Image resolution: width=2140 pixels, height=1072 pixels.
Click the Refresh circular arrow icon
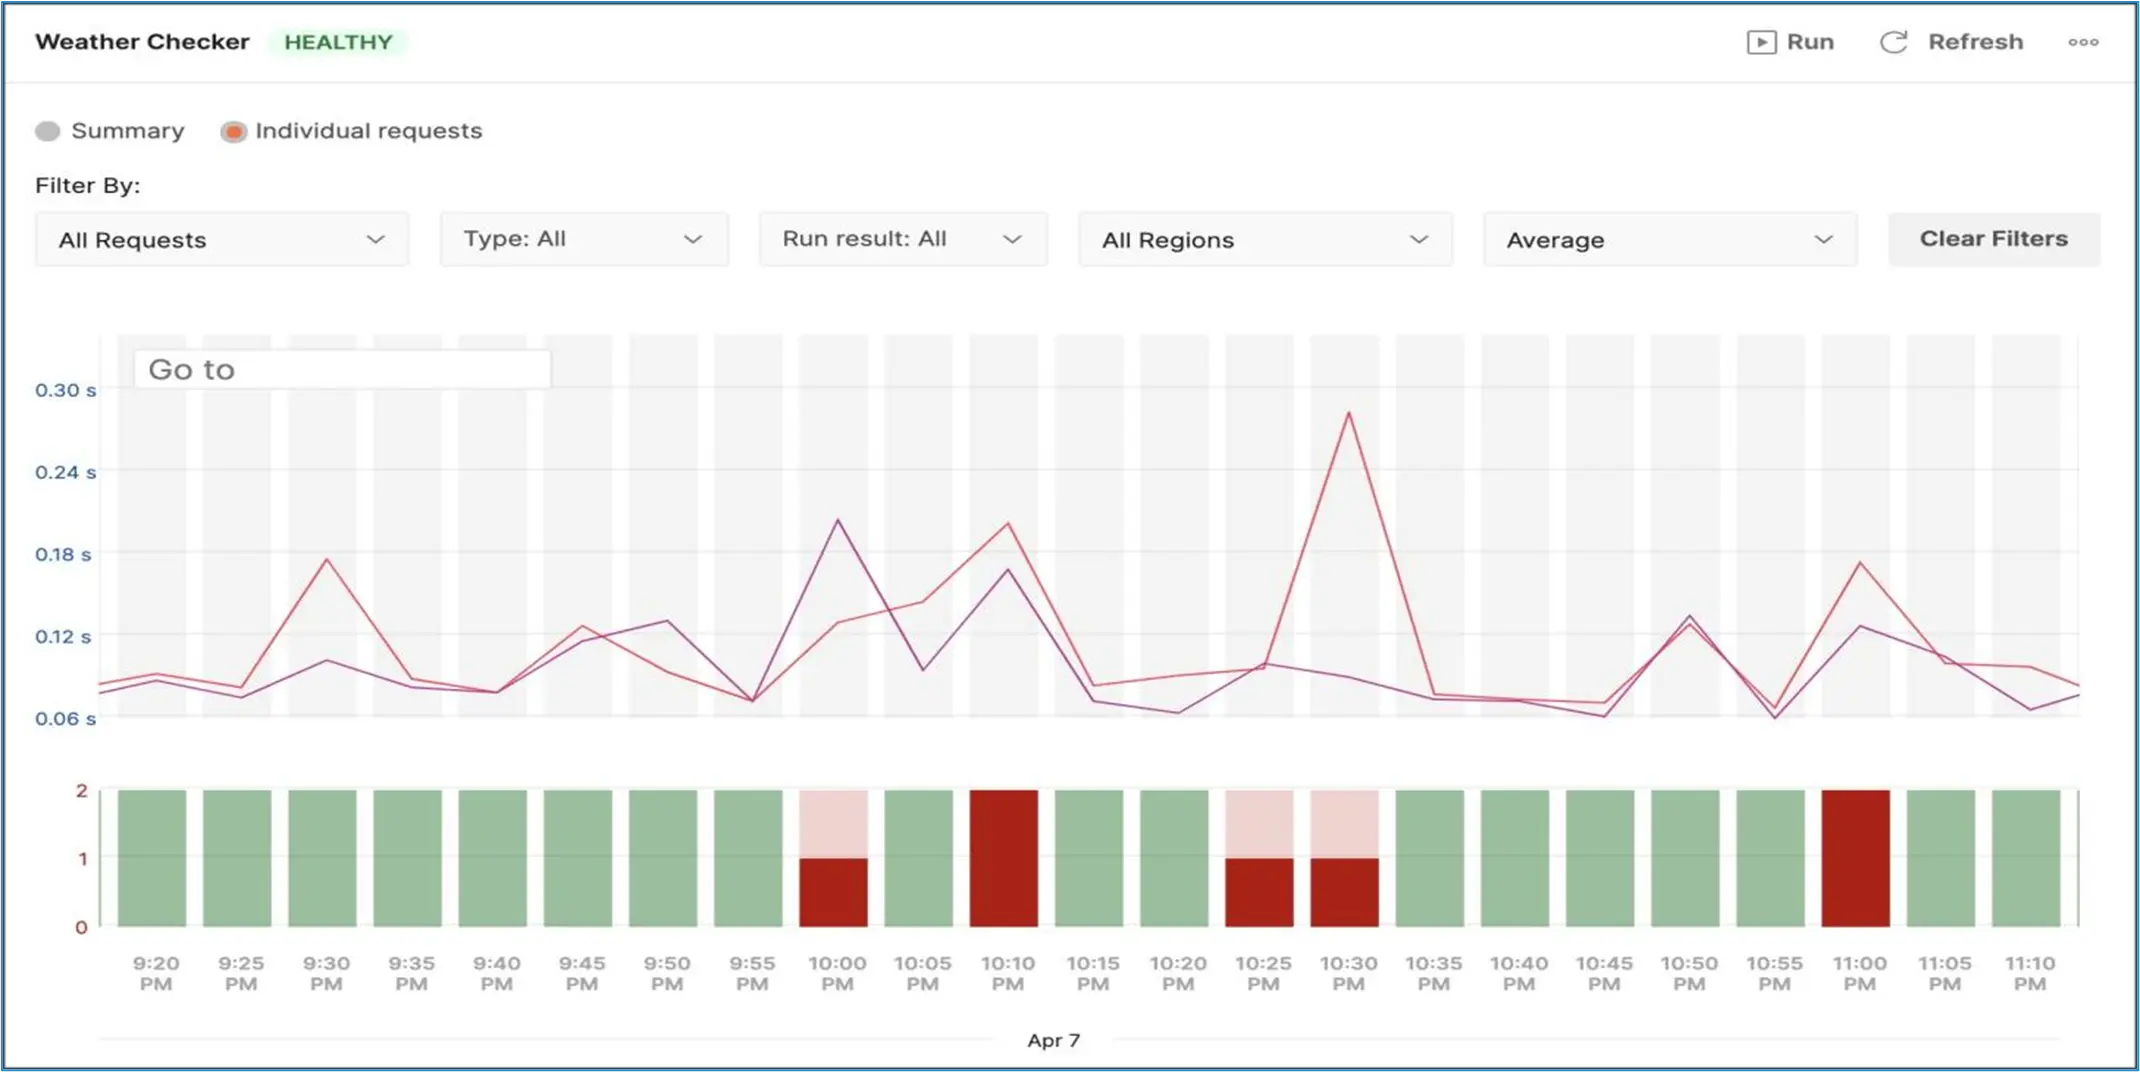tap(1893, 42)
